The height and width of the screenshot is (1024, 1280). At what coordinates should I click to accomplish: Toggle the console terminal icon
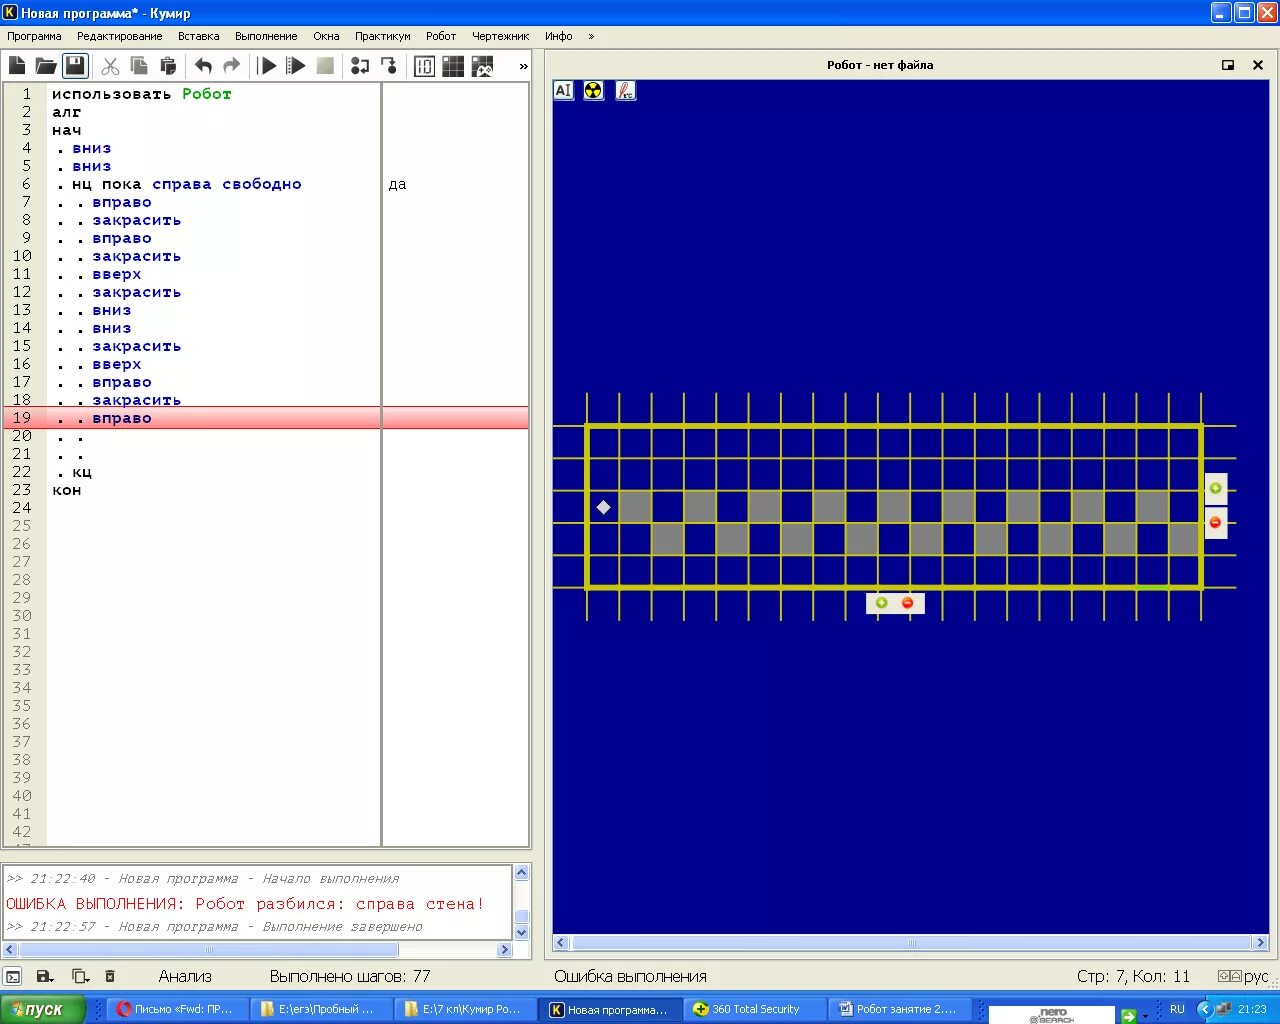(x=13, y=976)
